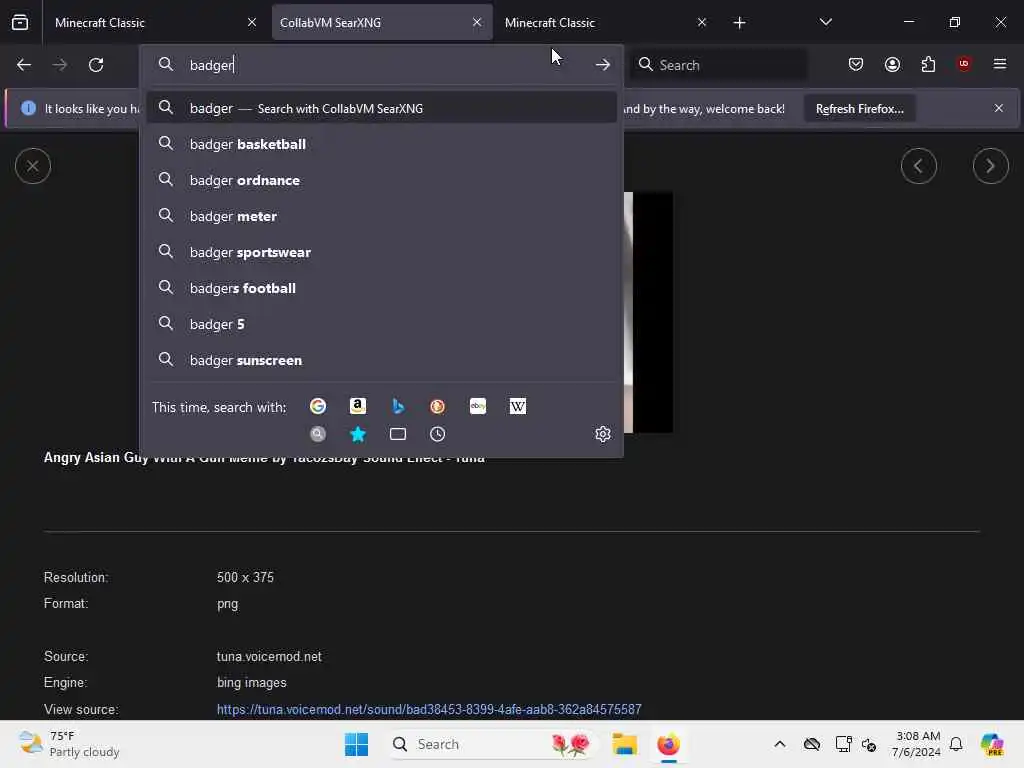Select 'badger — Search with CollabVM SearXNG' suggestion

click(382, 108)
